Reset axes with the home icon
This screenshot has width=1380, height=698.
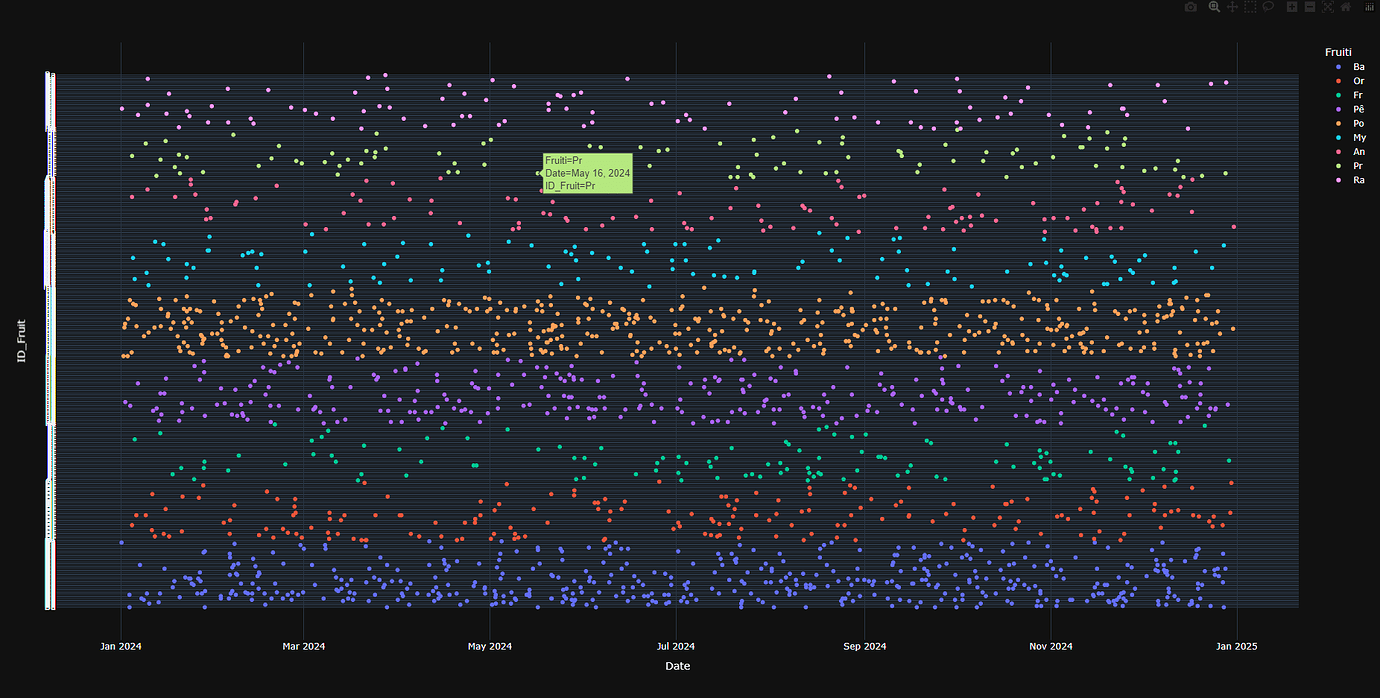click(1346, 7)
